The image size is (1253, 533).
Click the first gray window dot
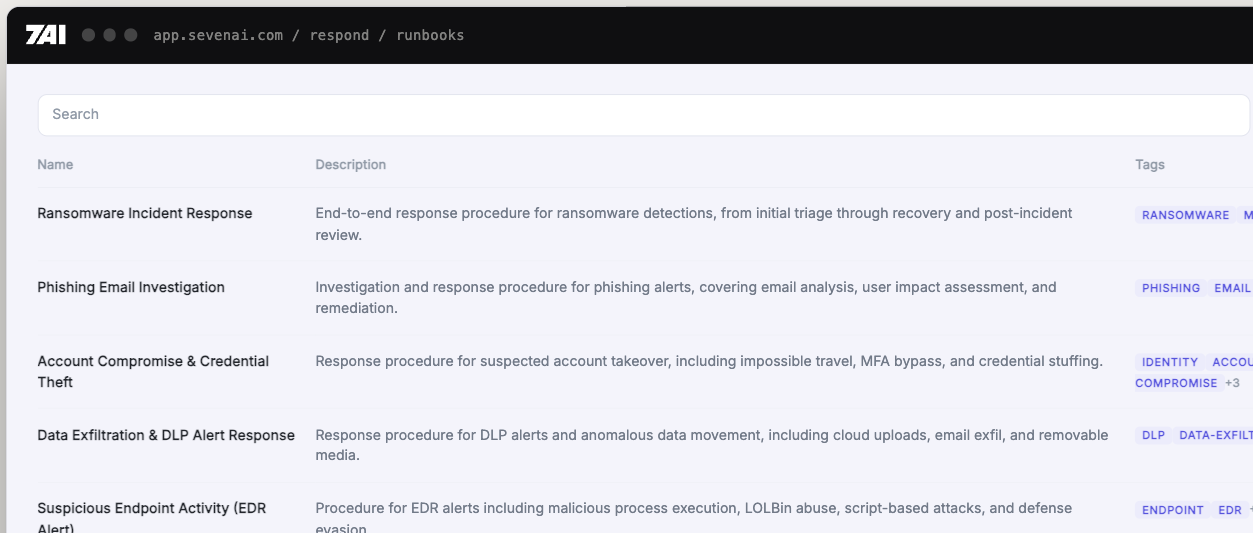click(x=88, y=35)
